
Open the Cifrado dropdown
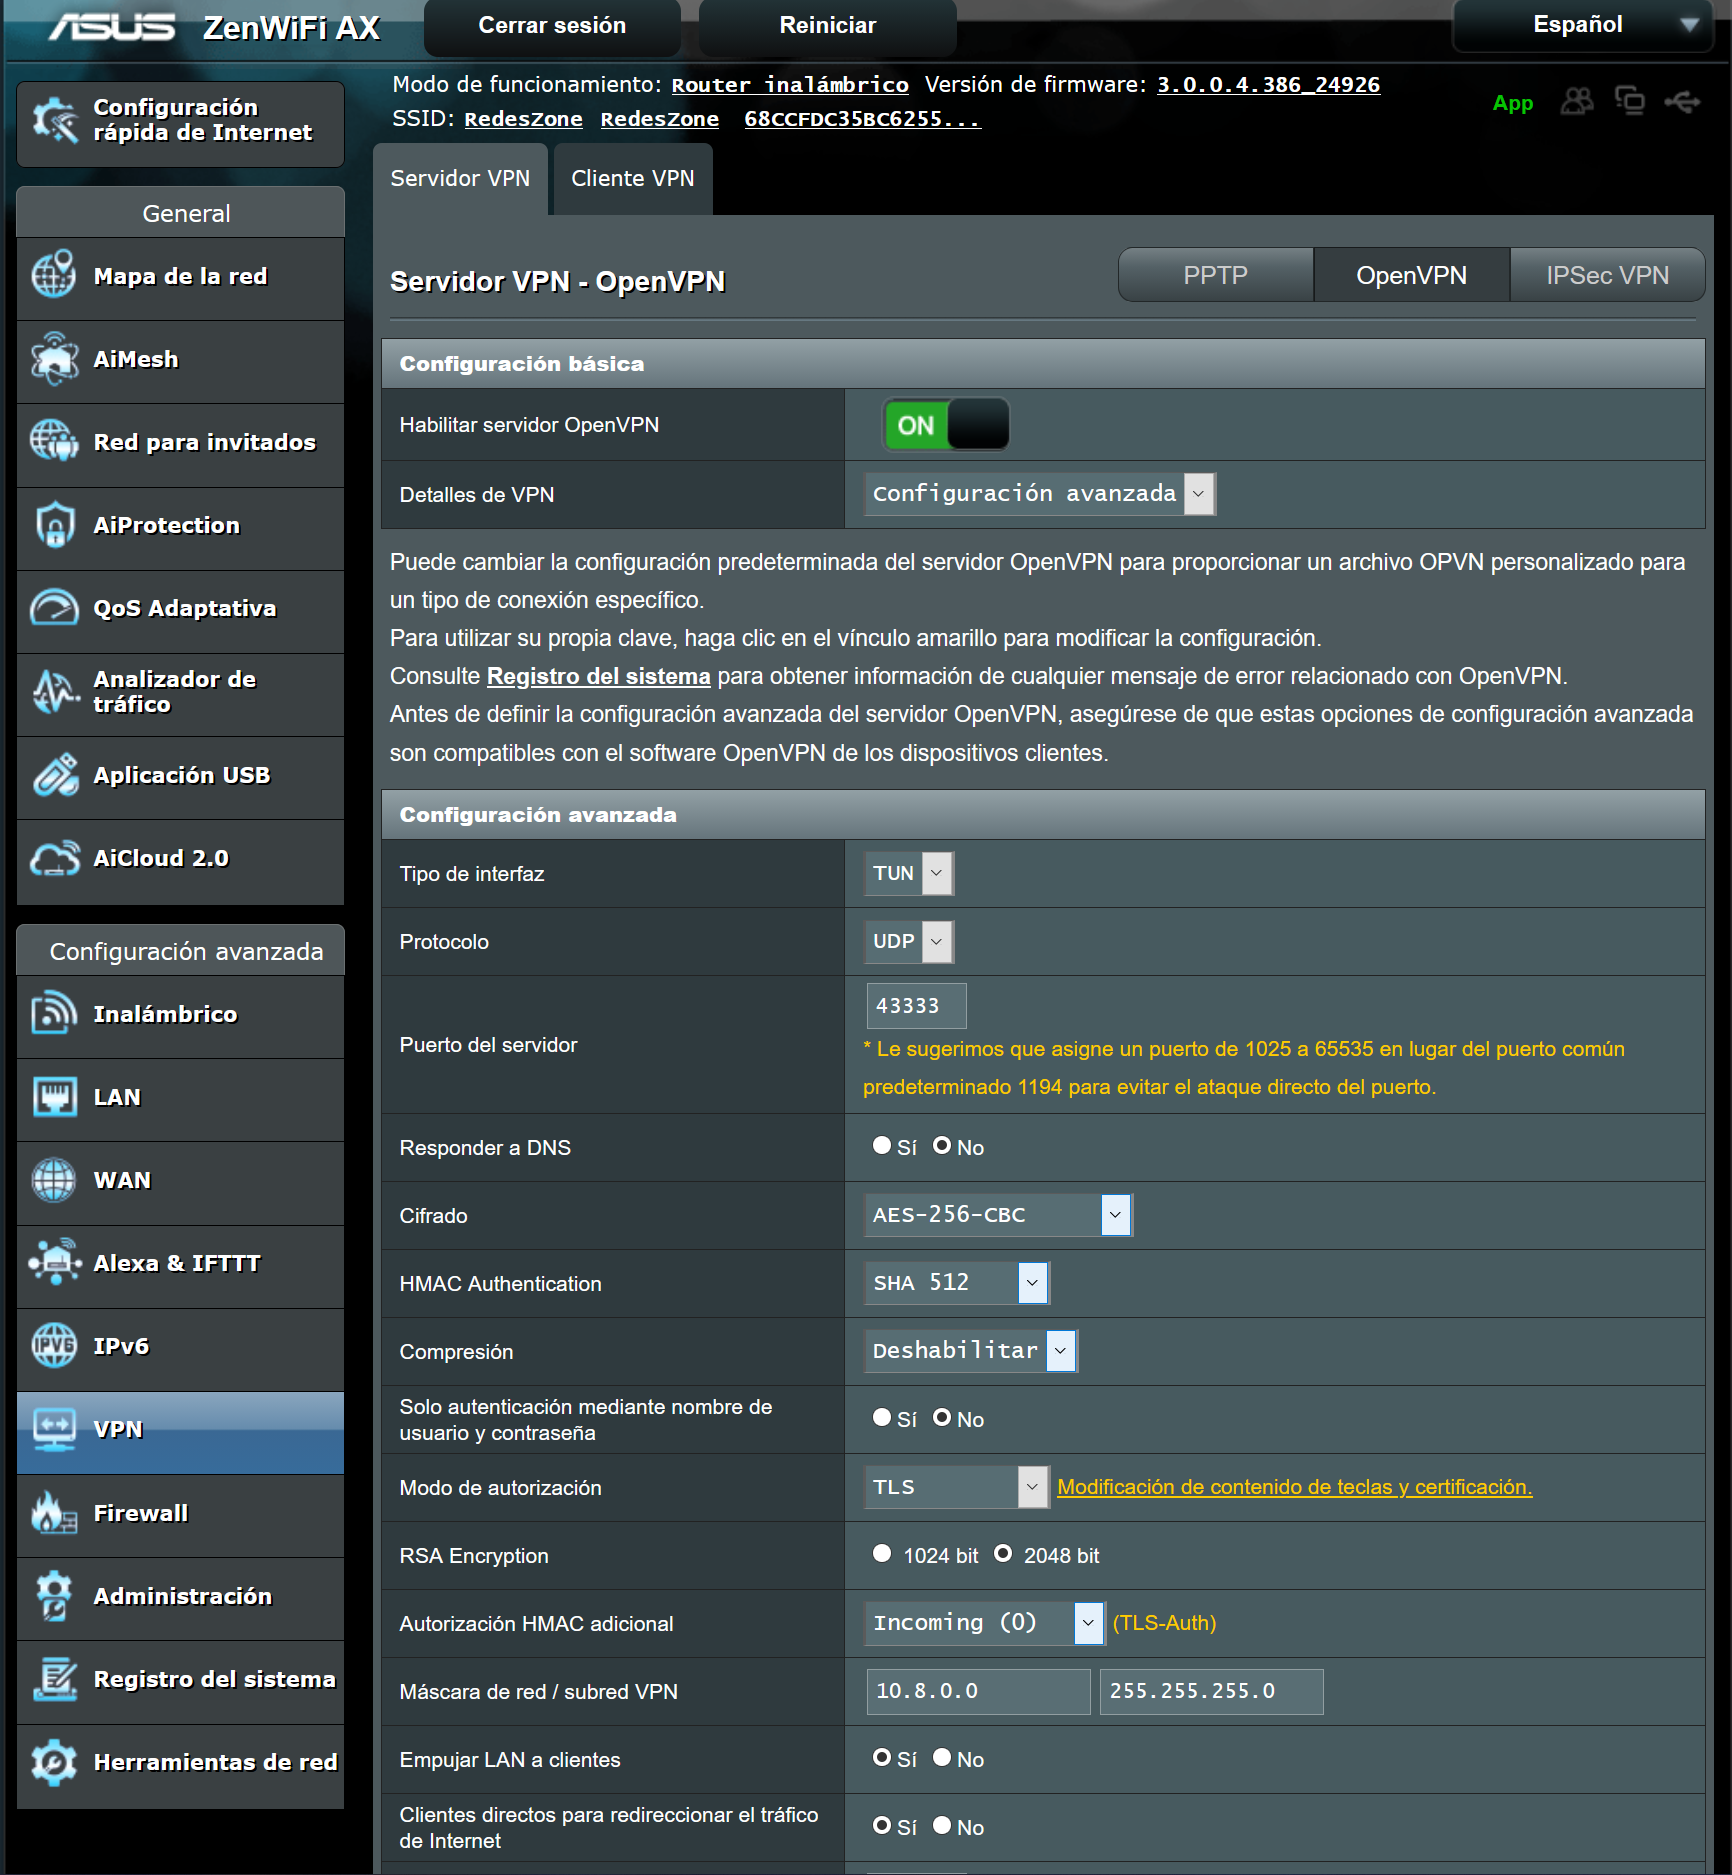point(999,1215)
